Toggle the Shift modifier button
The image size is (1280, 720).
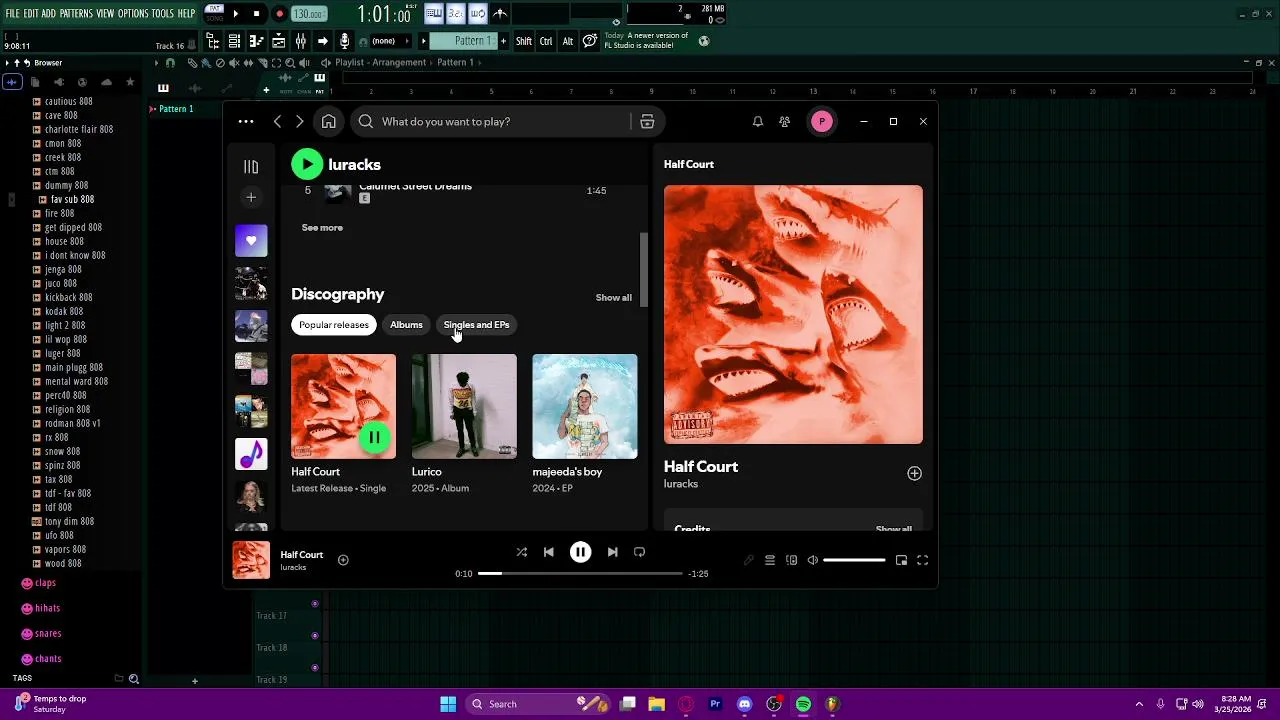click(x=524, y=41)
